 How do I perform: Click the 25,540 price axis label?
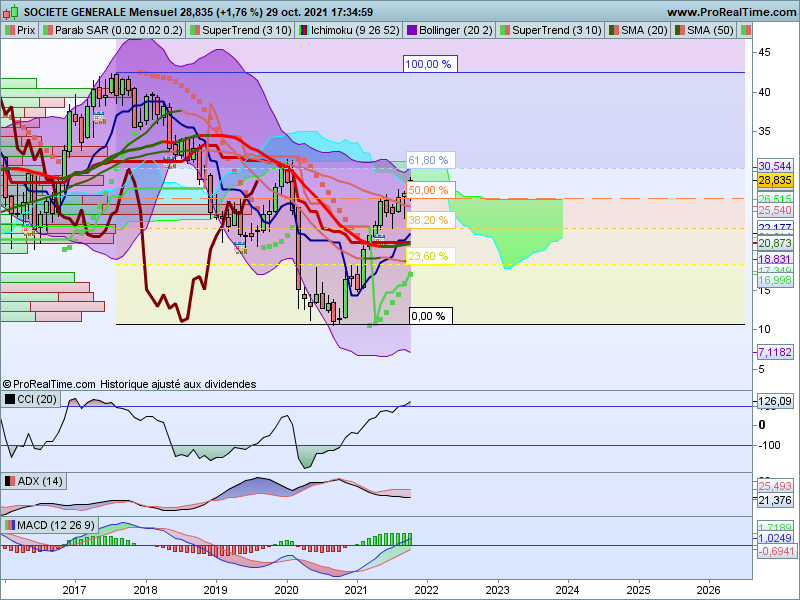click(x=774, y=210)
